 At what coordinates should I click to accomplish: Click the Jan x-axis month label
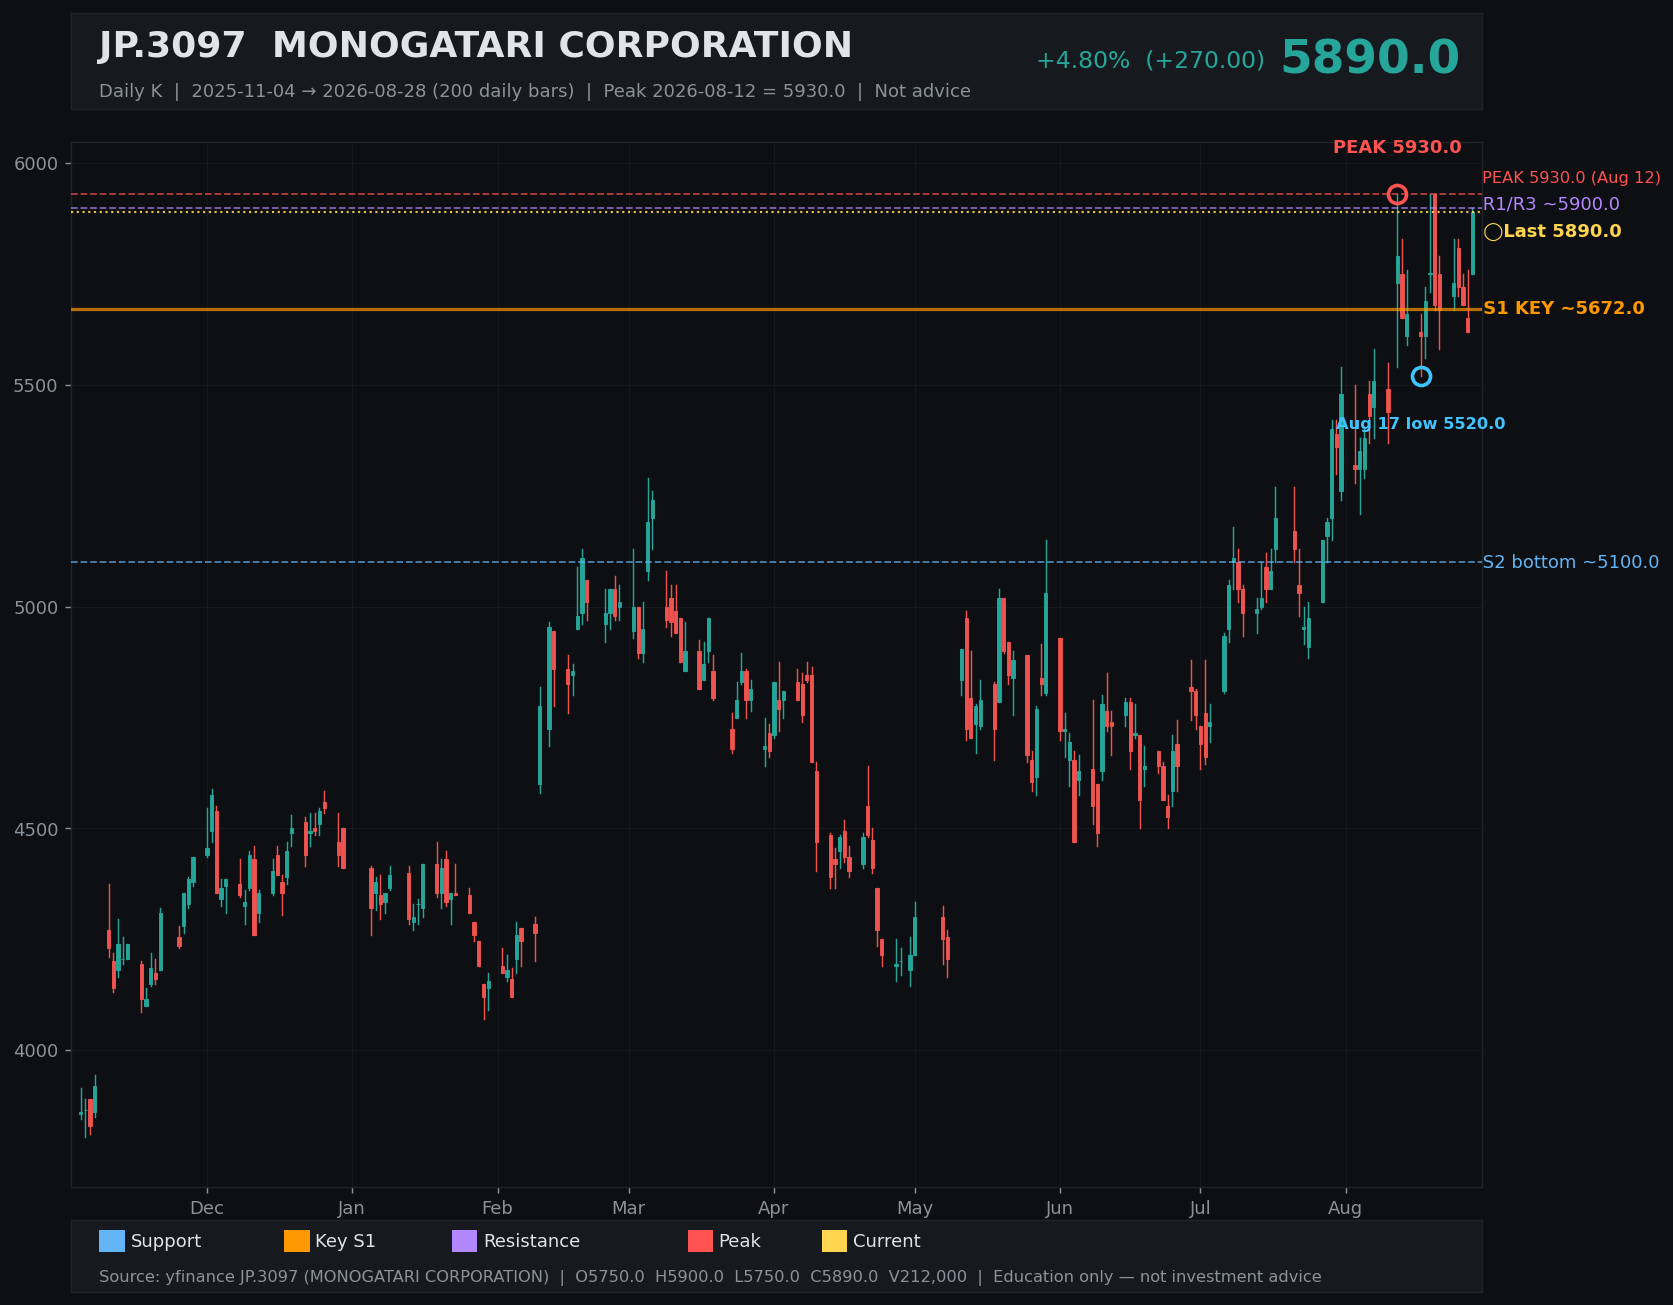pyautogui.click(x=351, y=1208)
